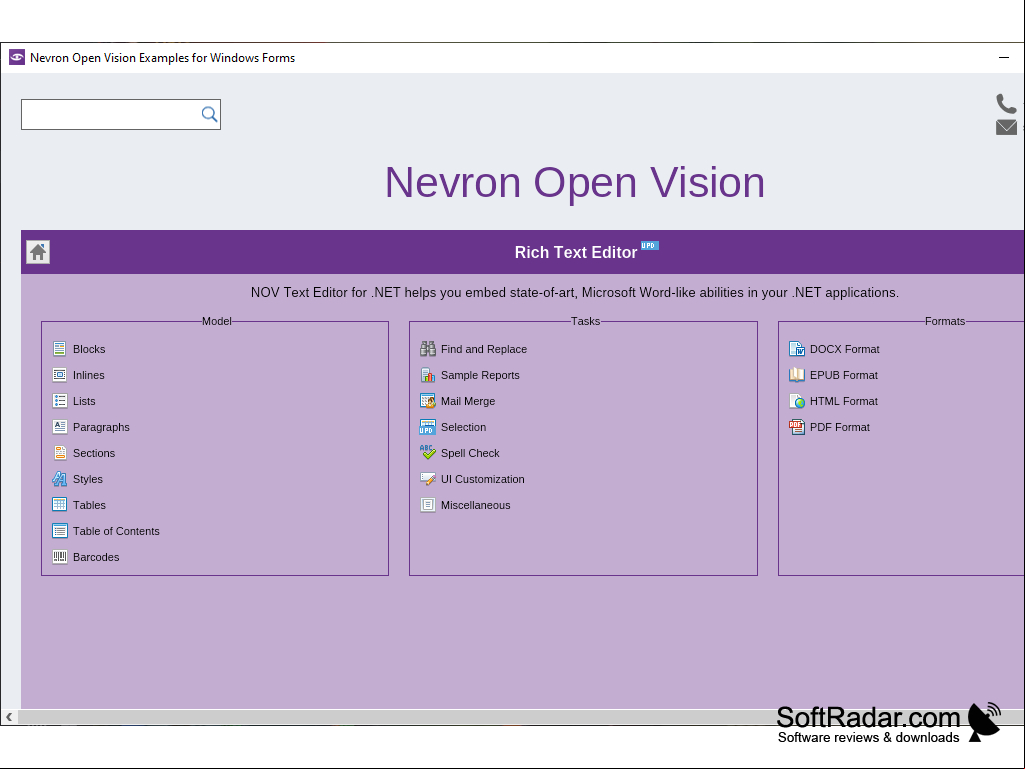The width and height of the screenshot is (1025, 769).
Task: Click the phone contact icon
Action: pyautogui.click(x=1006, y=103)
